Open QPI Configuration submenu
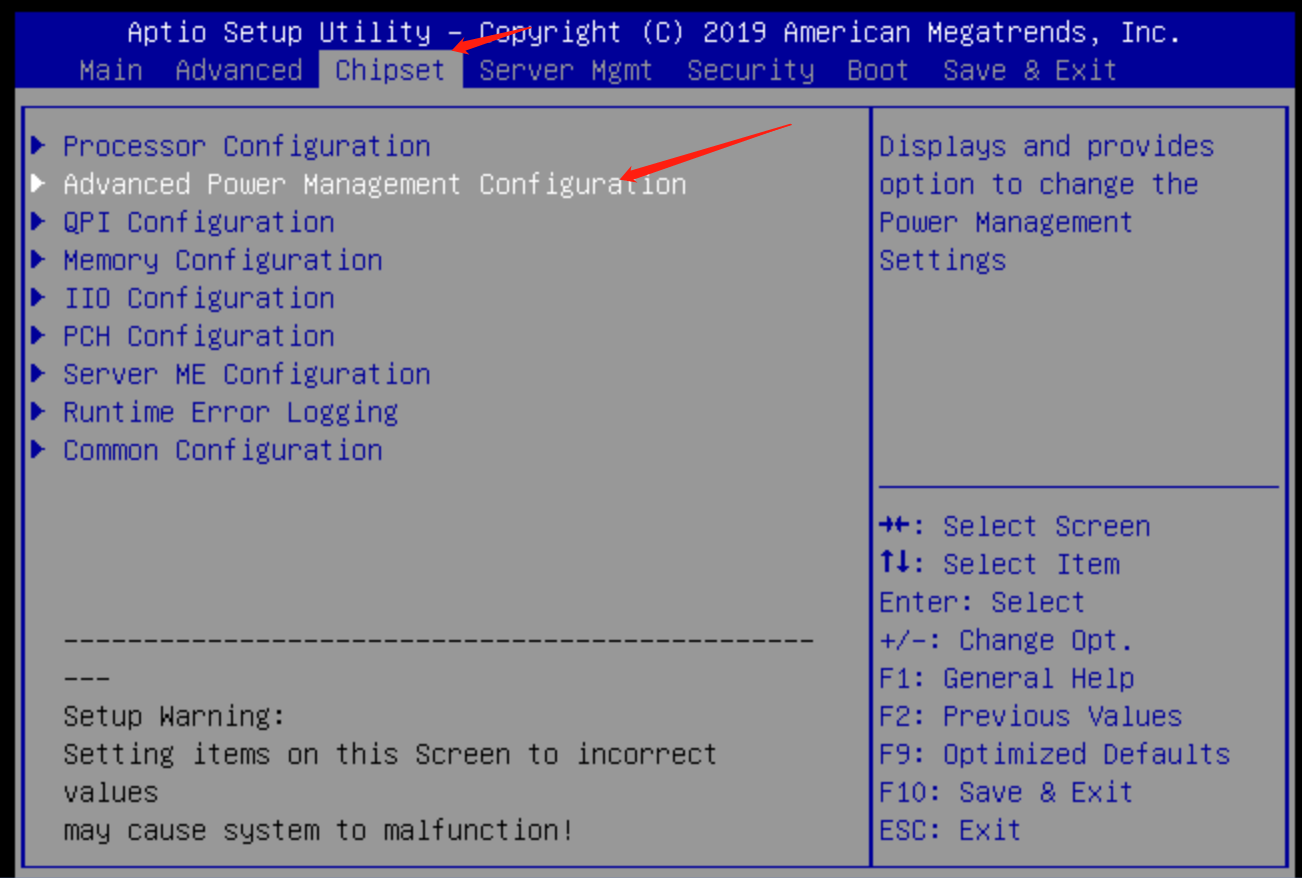 click(x=198, y=222)
